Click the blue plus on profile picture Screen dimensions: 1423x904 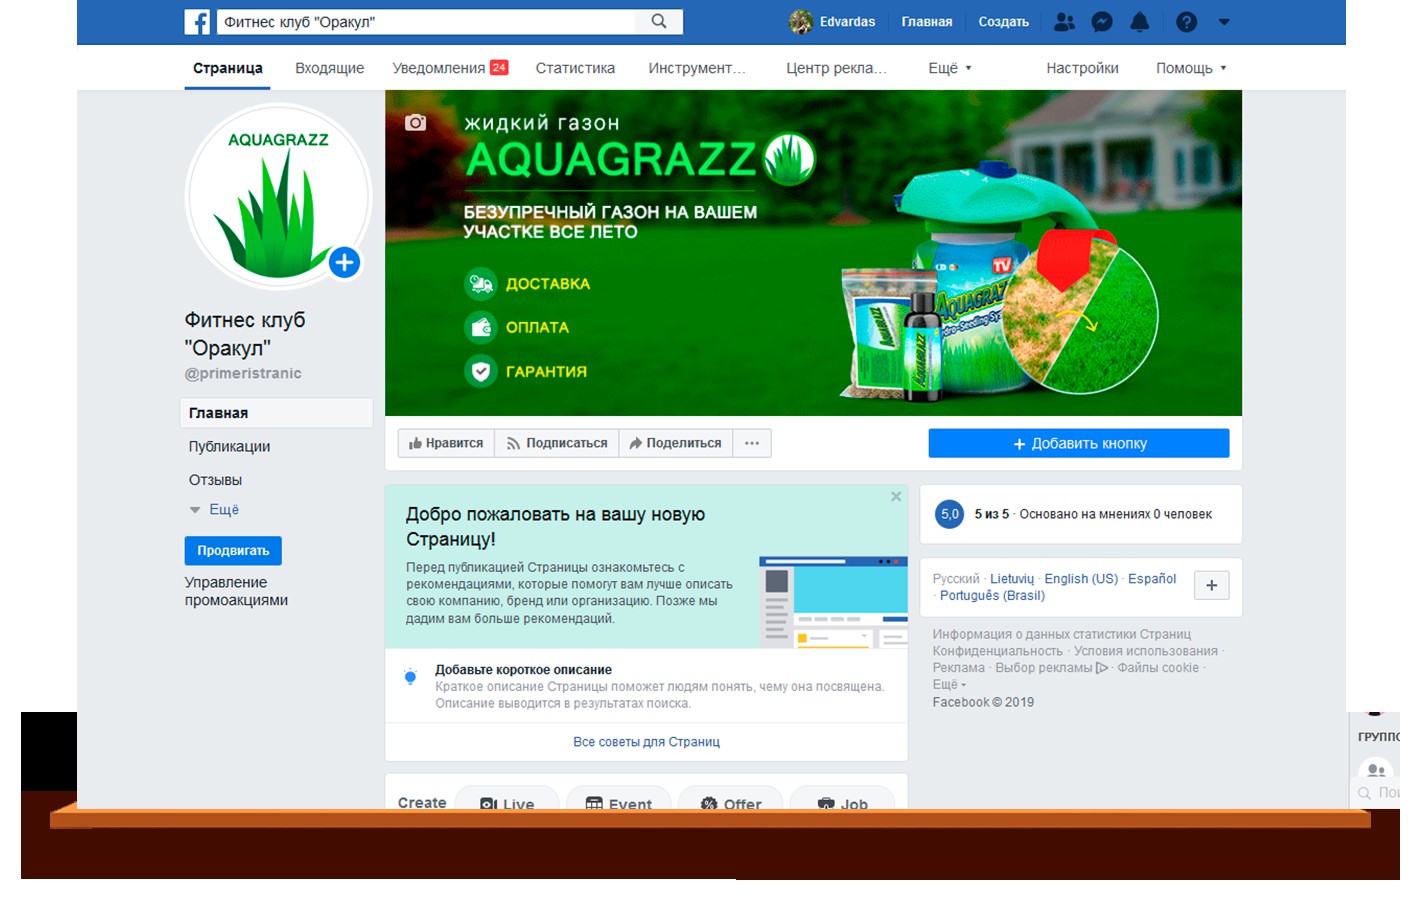pos(345,263)
